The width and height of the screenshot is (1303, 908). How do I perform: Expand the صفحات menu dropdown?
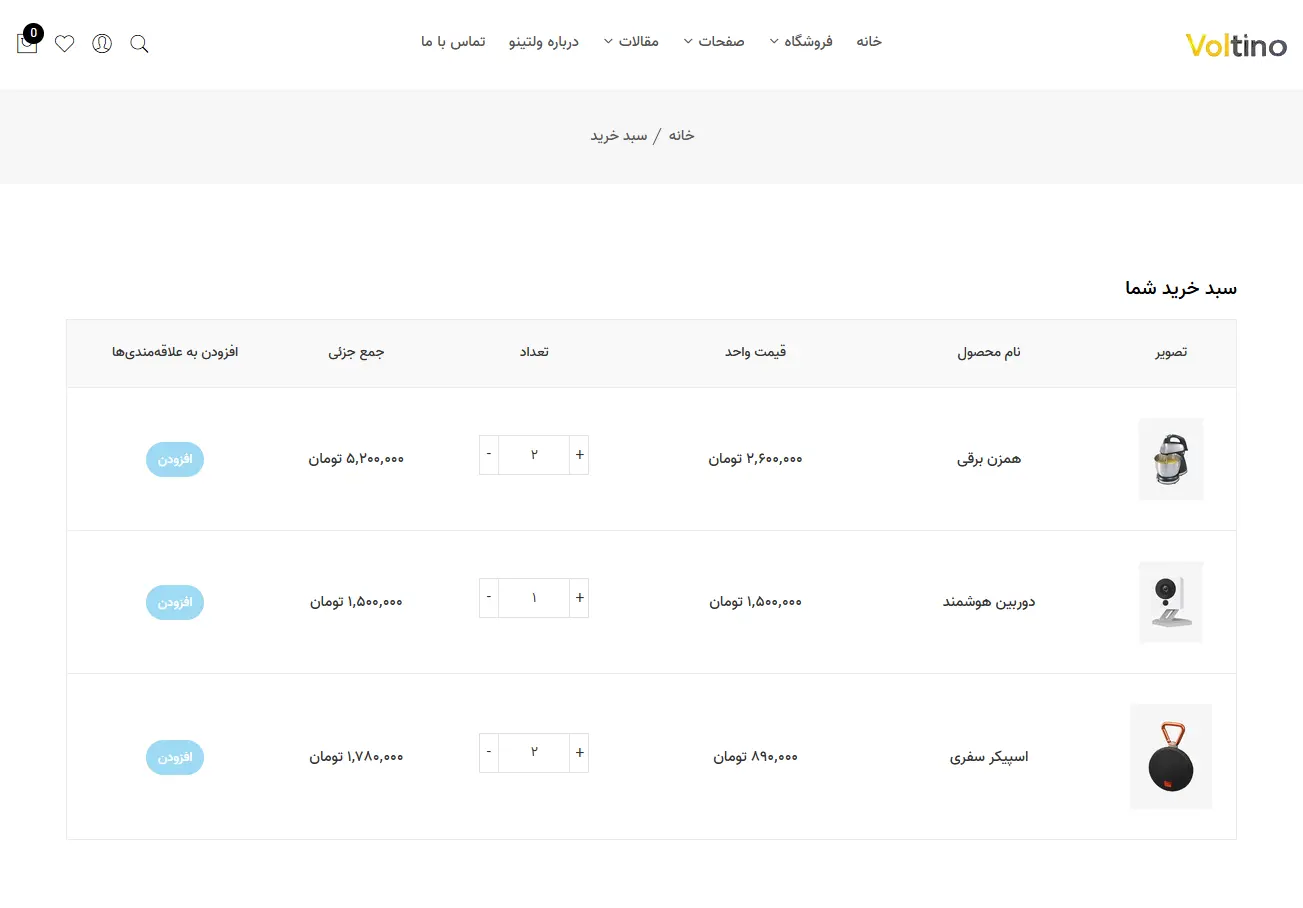point(714,42)
